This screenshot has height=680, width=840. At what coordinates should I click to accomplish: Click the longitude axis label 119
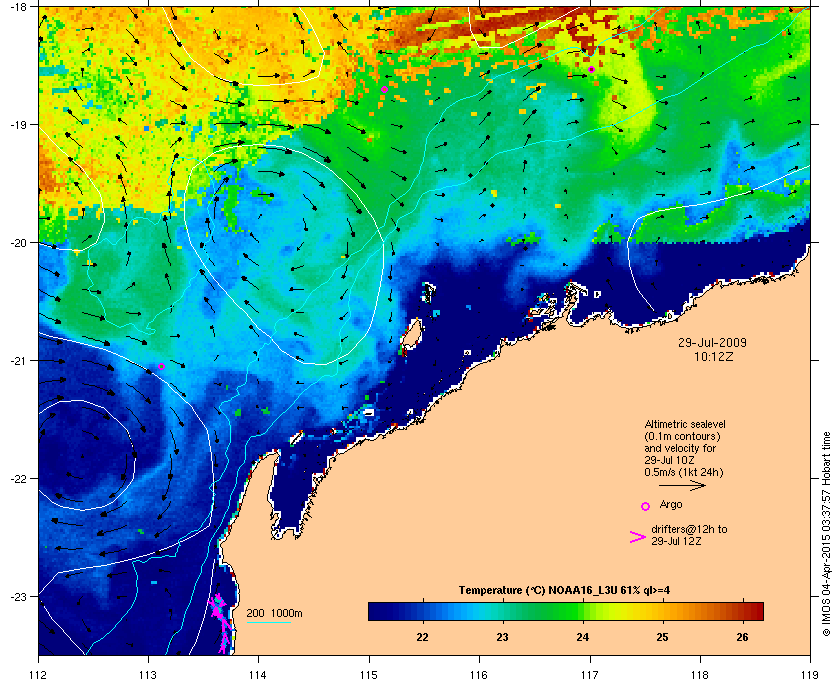point(810,674)
